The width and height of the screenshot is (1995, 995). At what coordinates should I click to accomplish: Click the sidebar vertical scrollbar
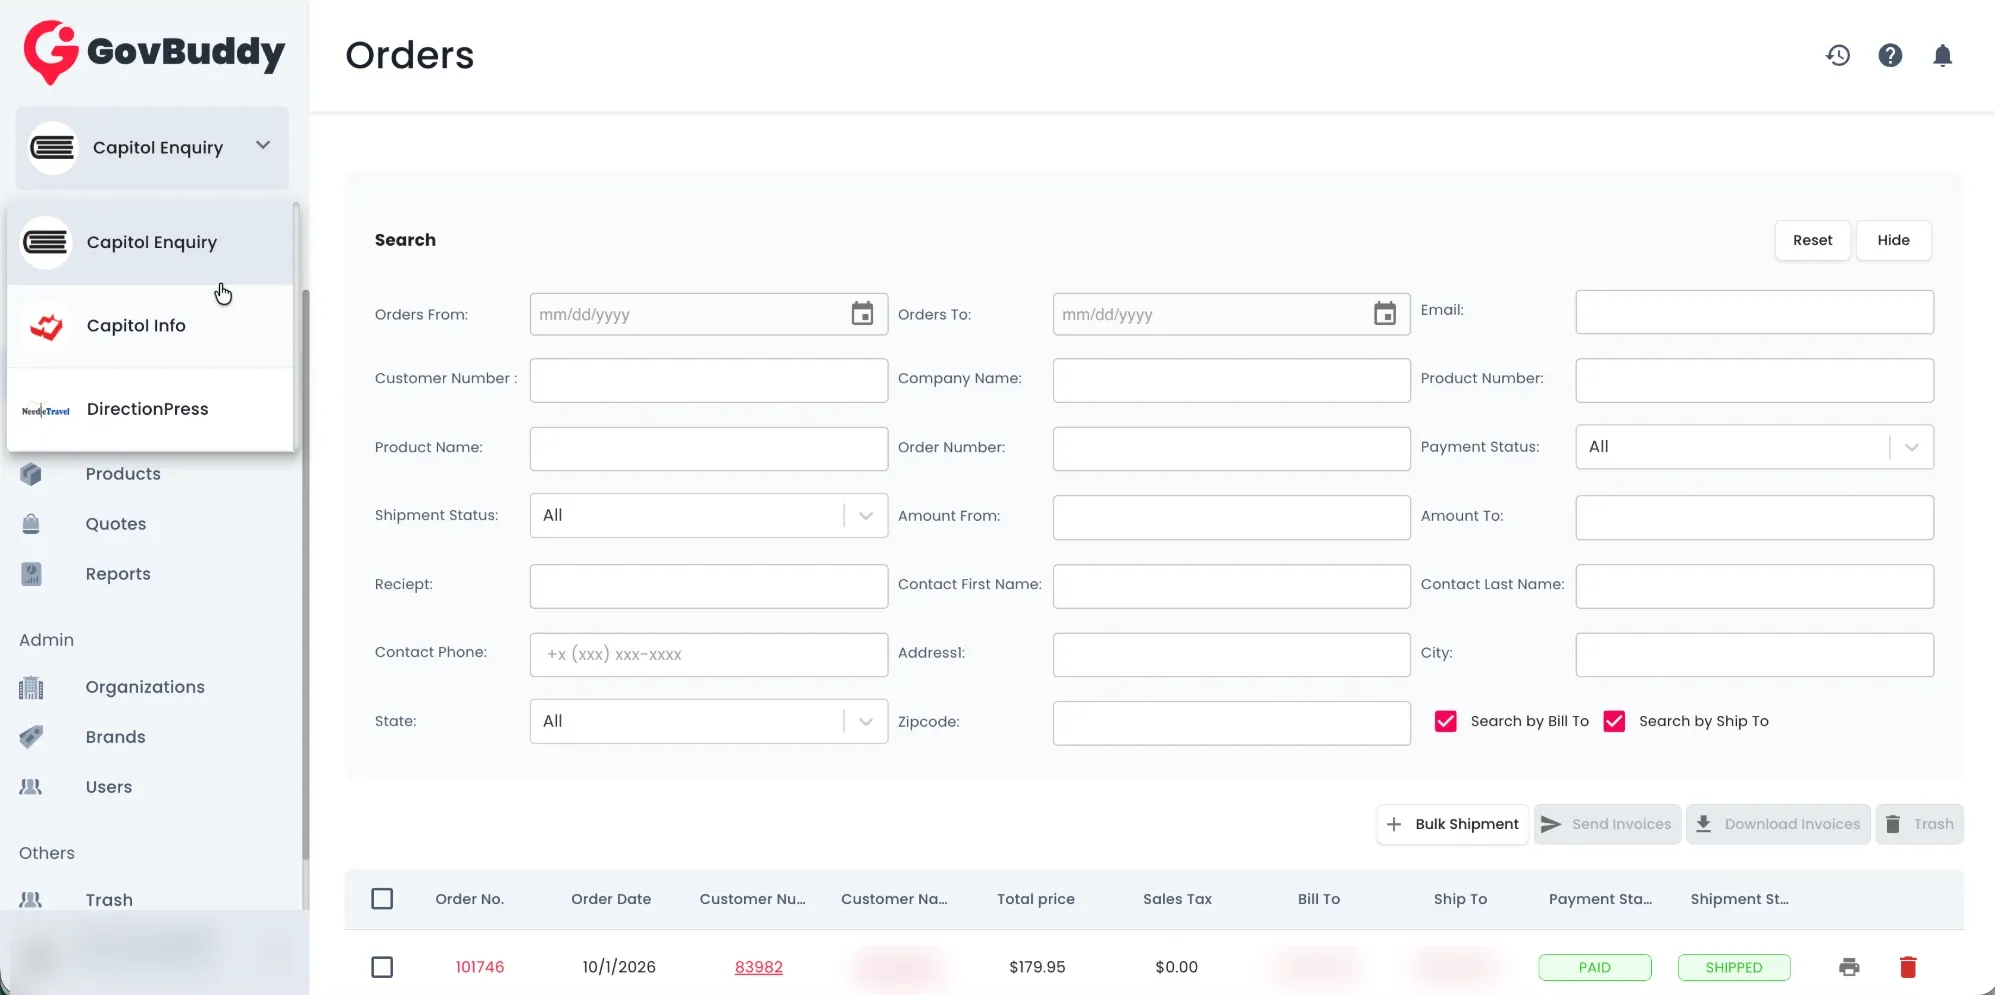click(305, 575)
